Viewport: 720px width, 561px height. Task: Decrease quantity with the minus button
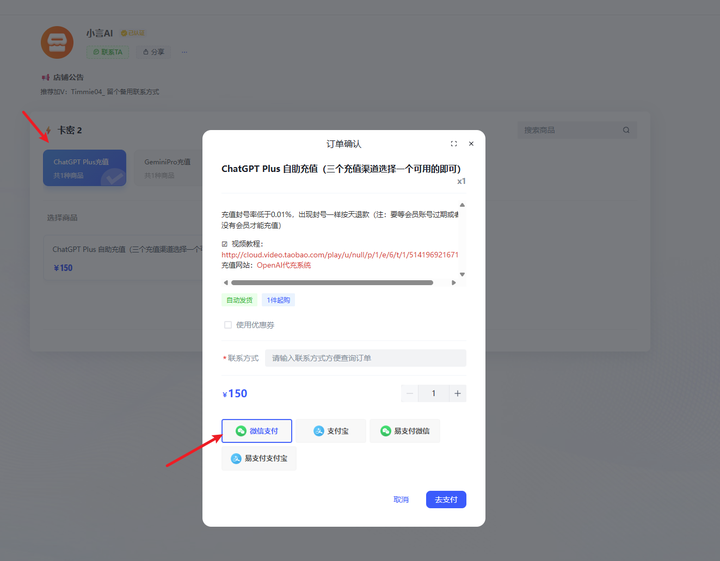pyautogui.click(x=410, y=393)
